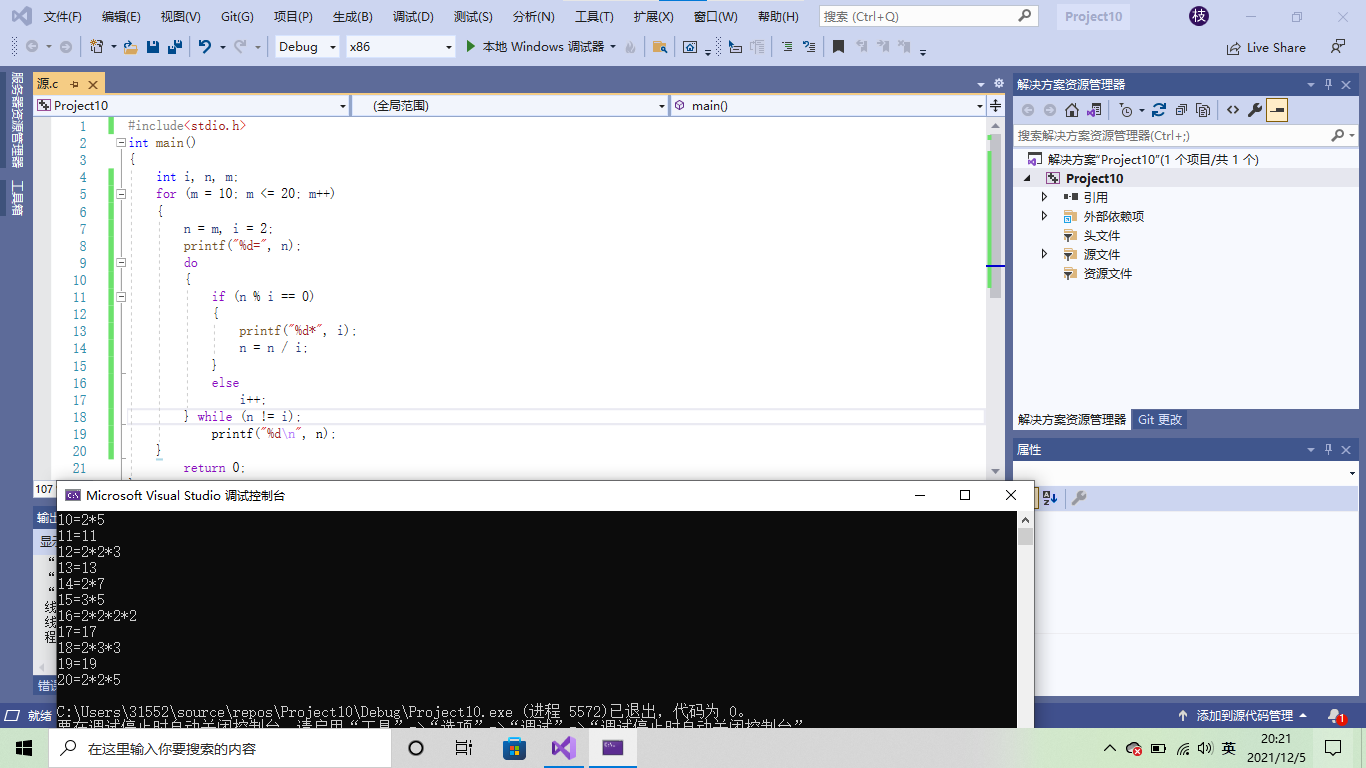Close the 源.c tab
This screenshot has width=1366, height=768.
pyautogui.click(x=91, y=84)
